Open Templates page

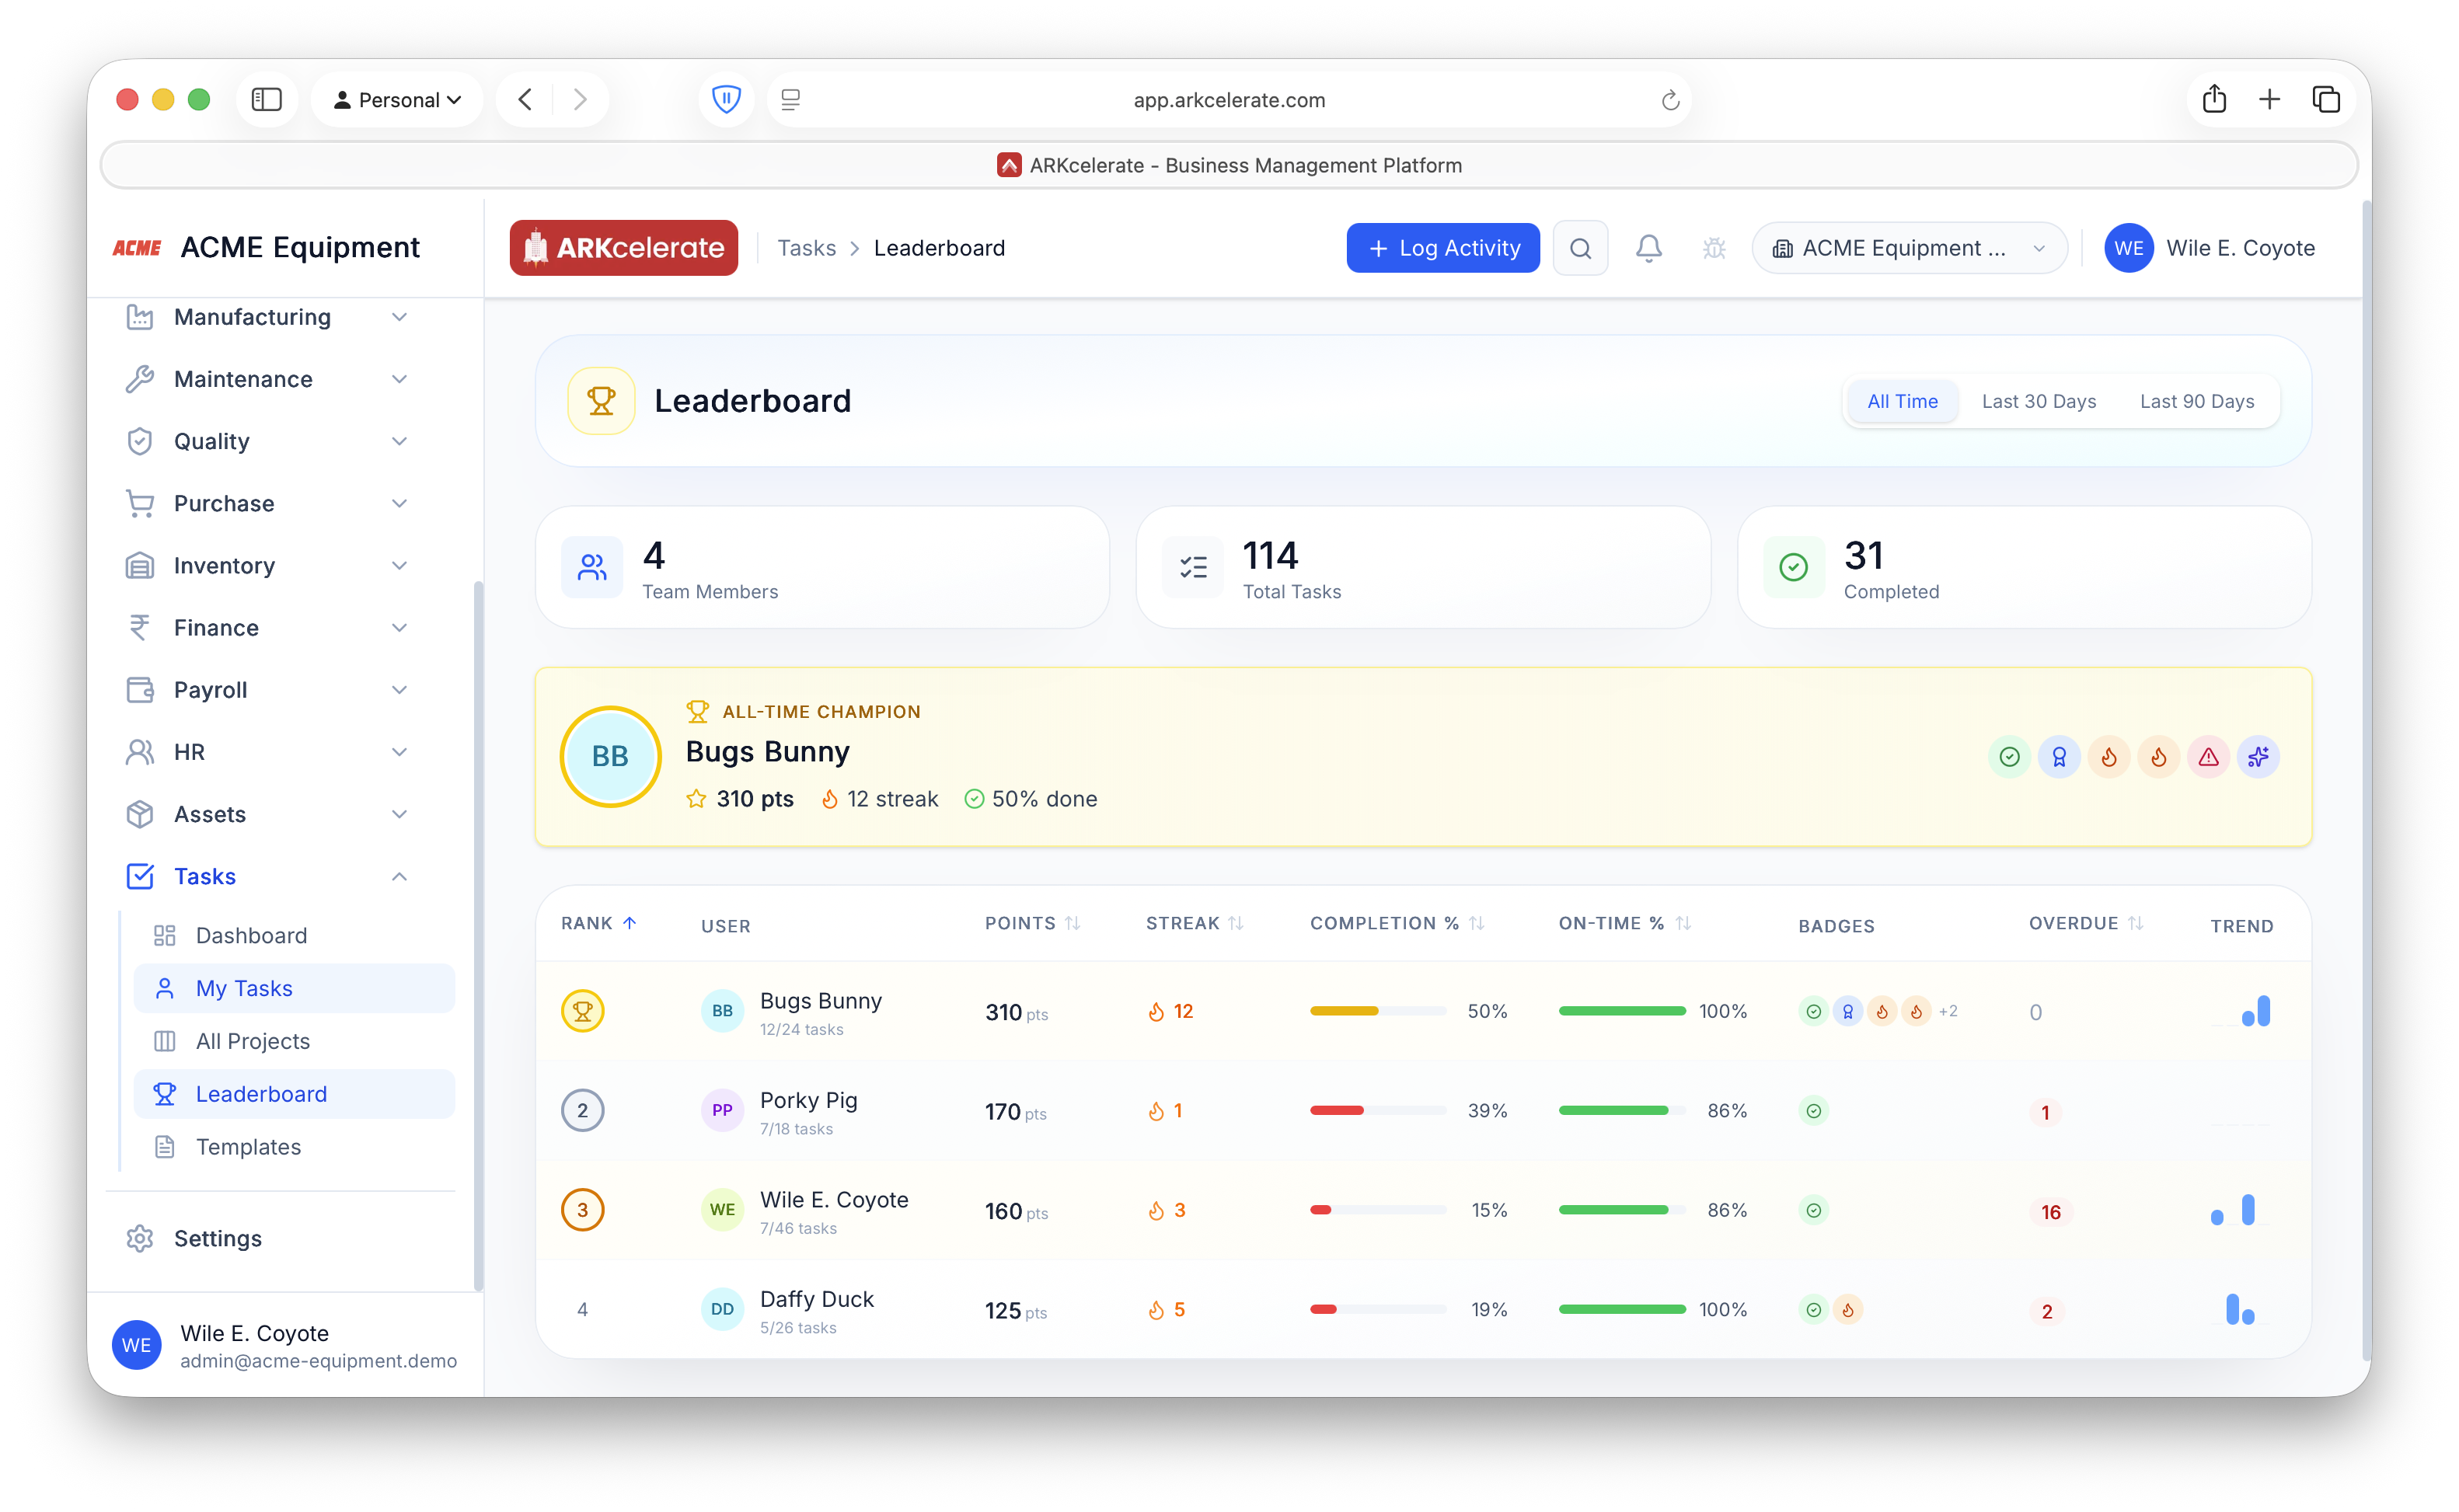tap(294, 1147)
